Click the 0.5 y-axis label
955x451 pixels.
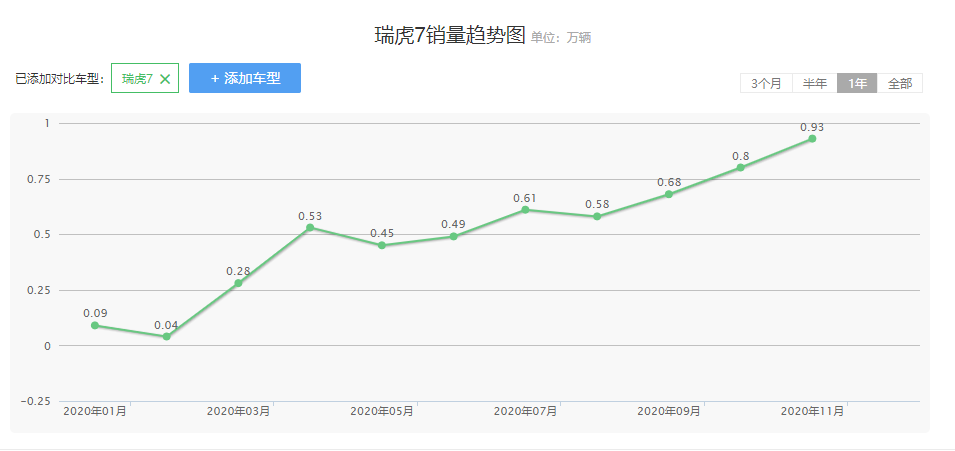coord(43,235)
